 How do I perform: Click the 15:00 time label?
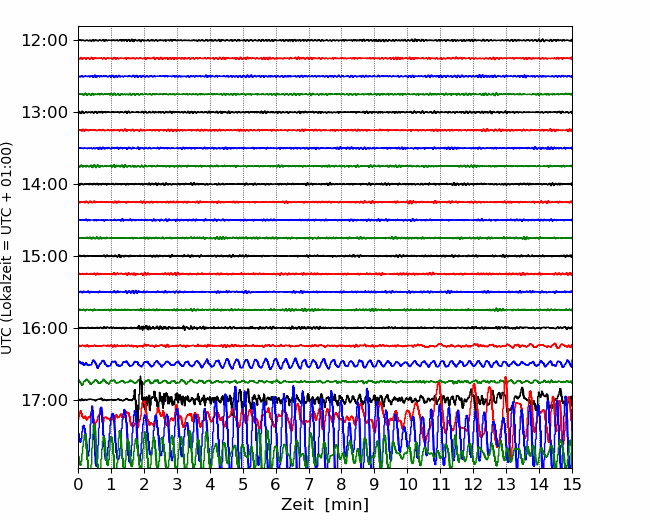coord(44,256)
